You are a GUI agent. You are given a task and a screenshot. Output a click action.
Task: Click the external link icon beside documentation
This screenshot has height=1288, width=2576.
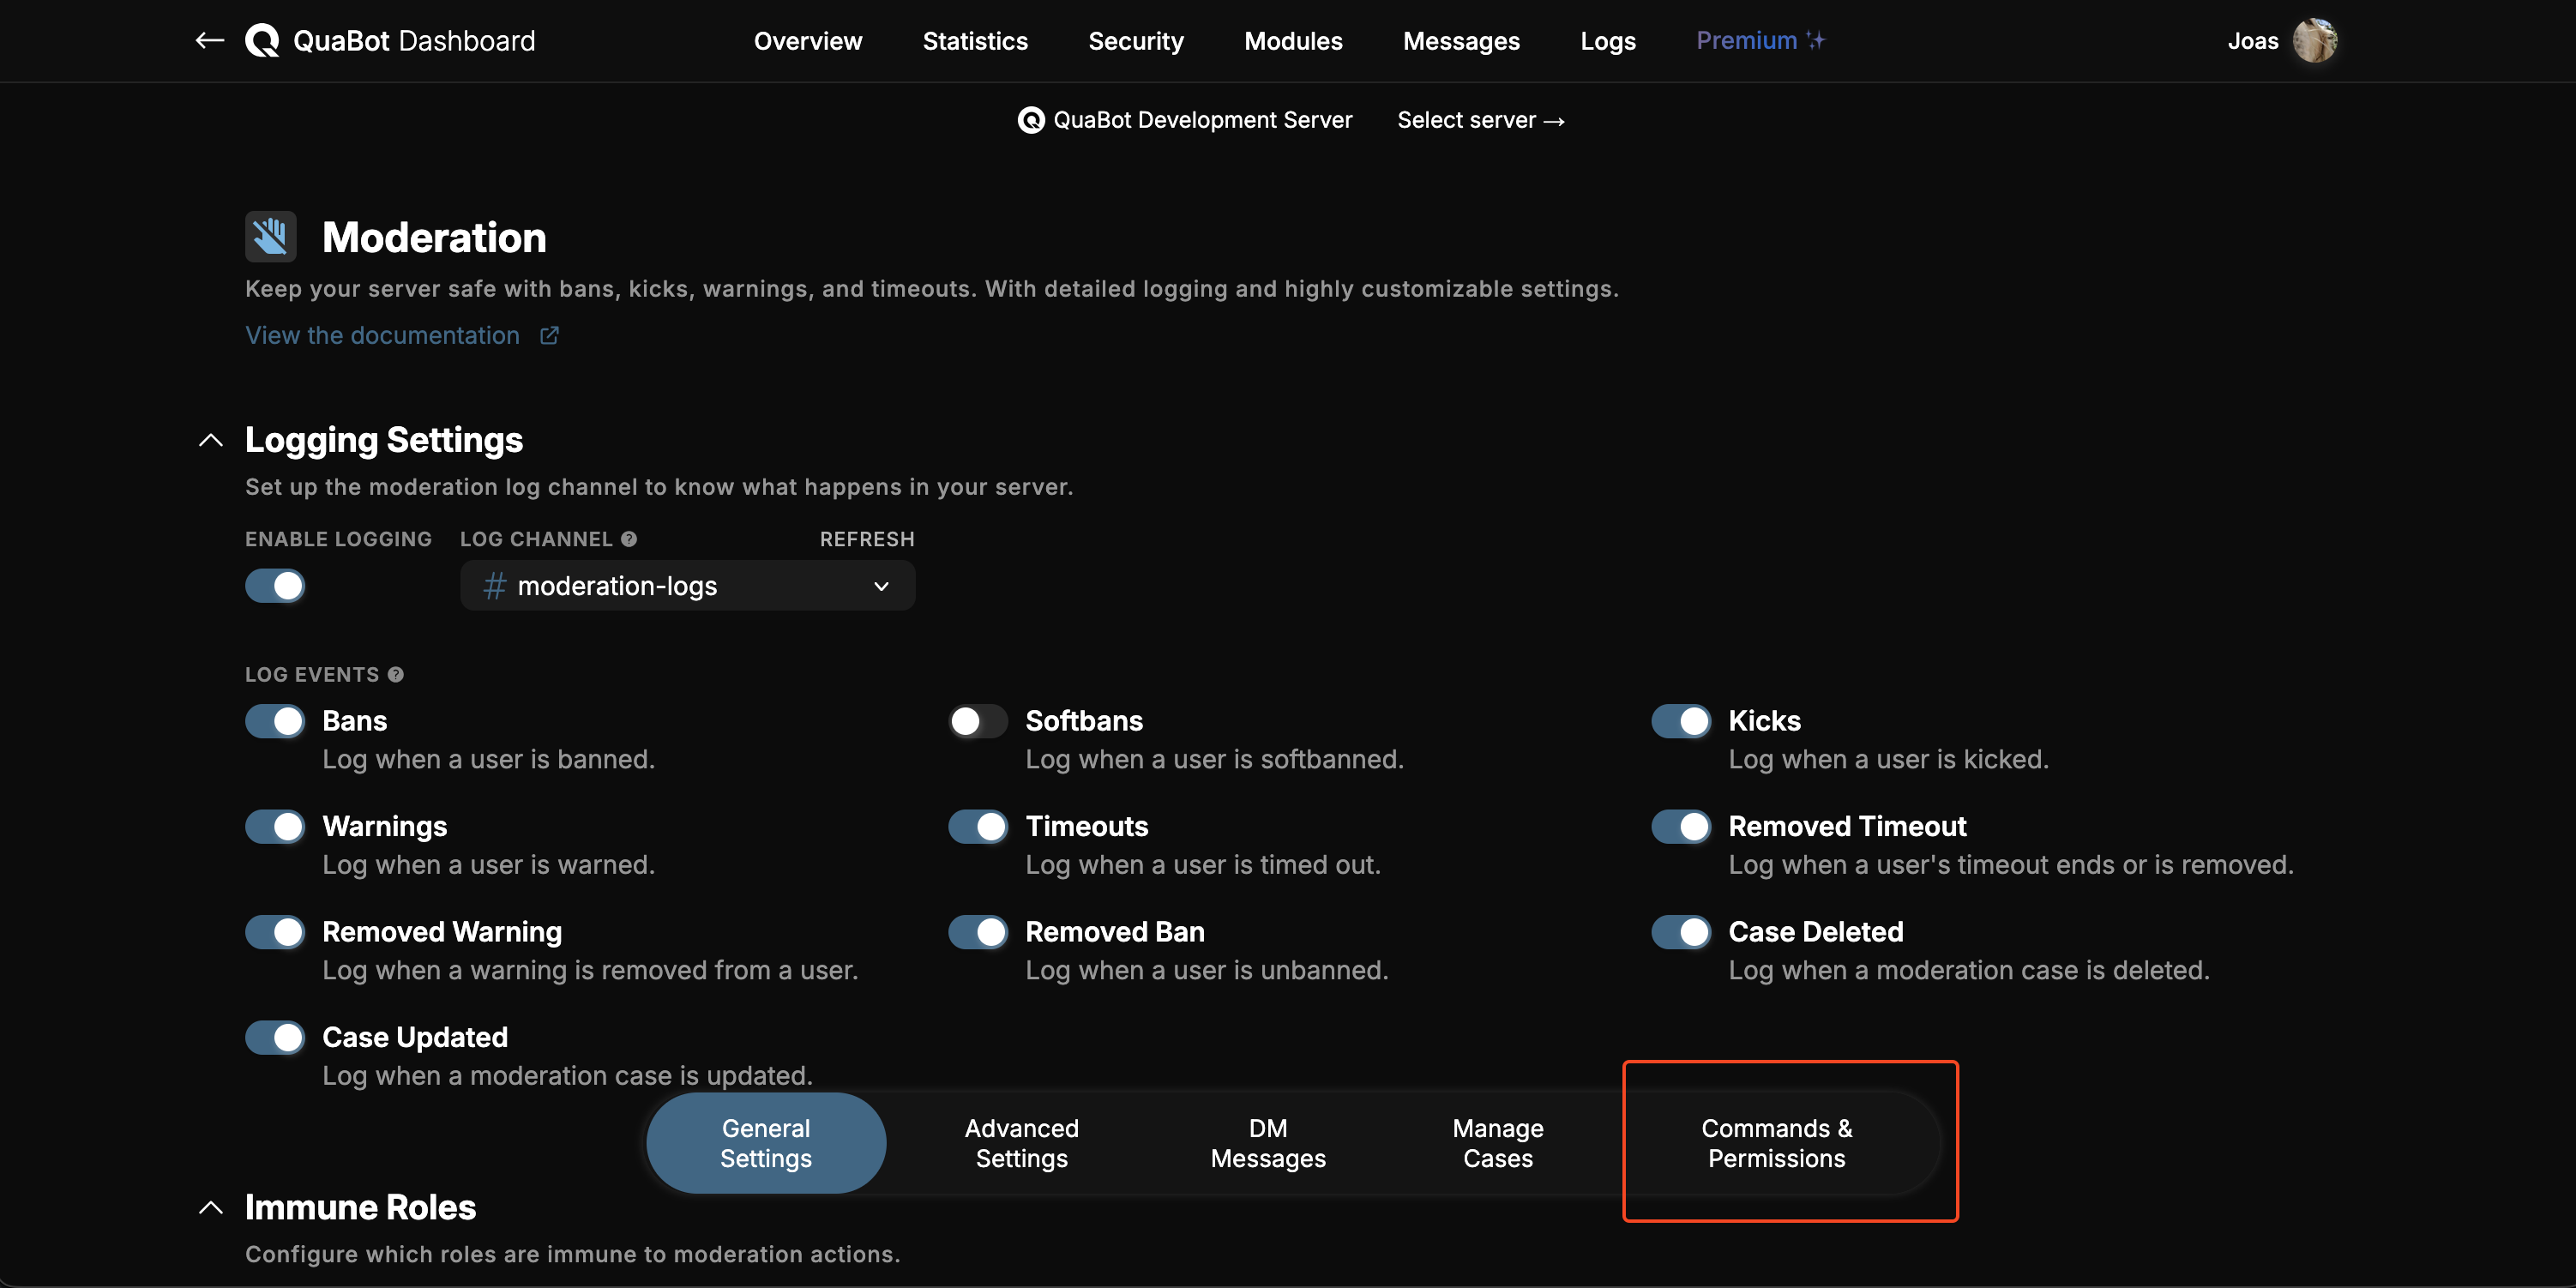[549, 335]
